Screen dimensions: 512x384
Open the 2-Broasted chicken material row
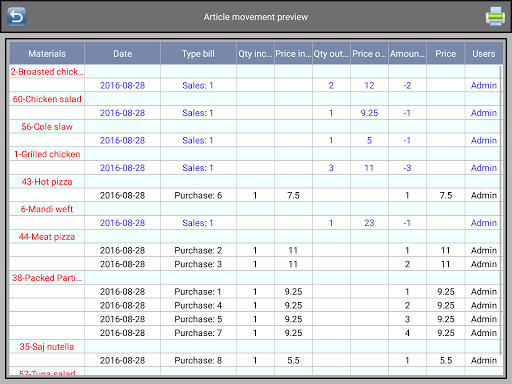coord(255,72)
